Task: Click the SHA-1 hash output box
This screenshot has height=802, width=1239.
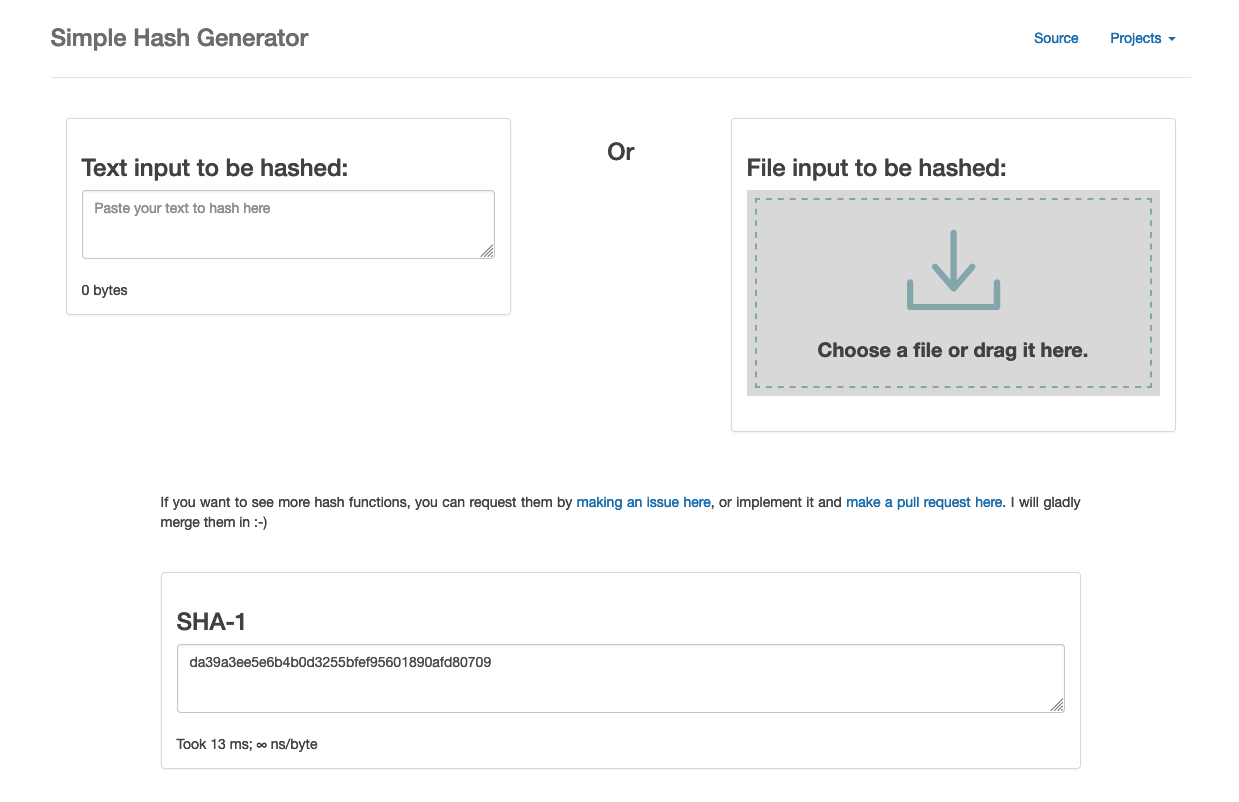Action: click(621, 678)
